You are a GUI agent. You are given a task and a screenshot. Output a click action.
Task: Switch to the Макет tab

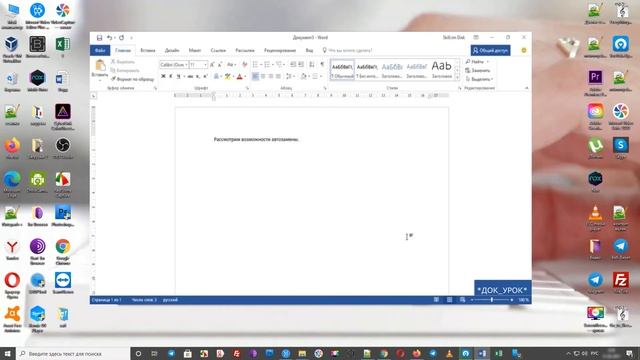195,50
